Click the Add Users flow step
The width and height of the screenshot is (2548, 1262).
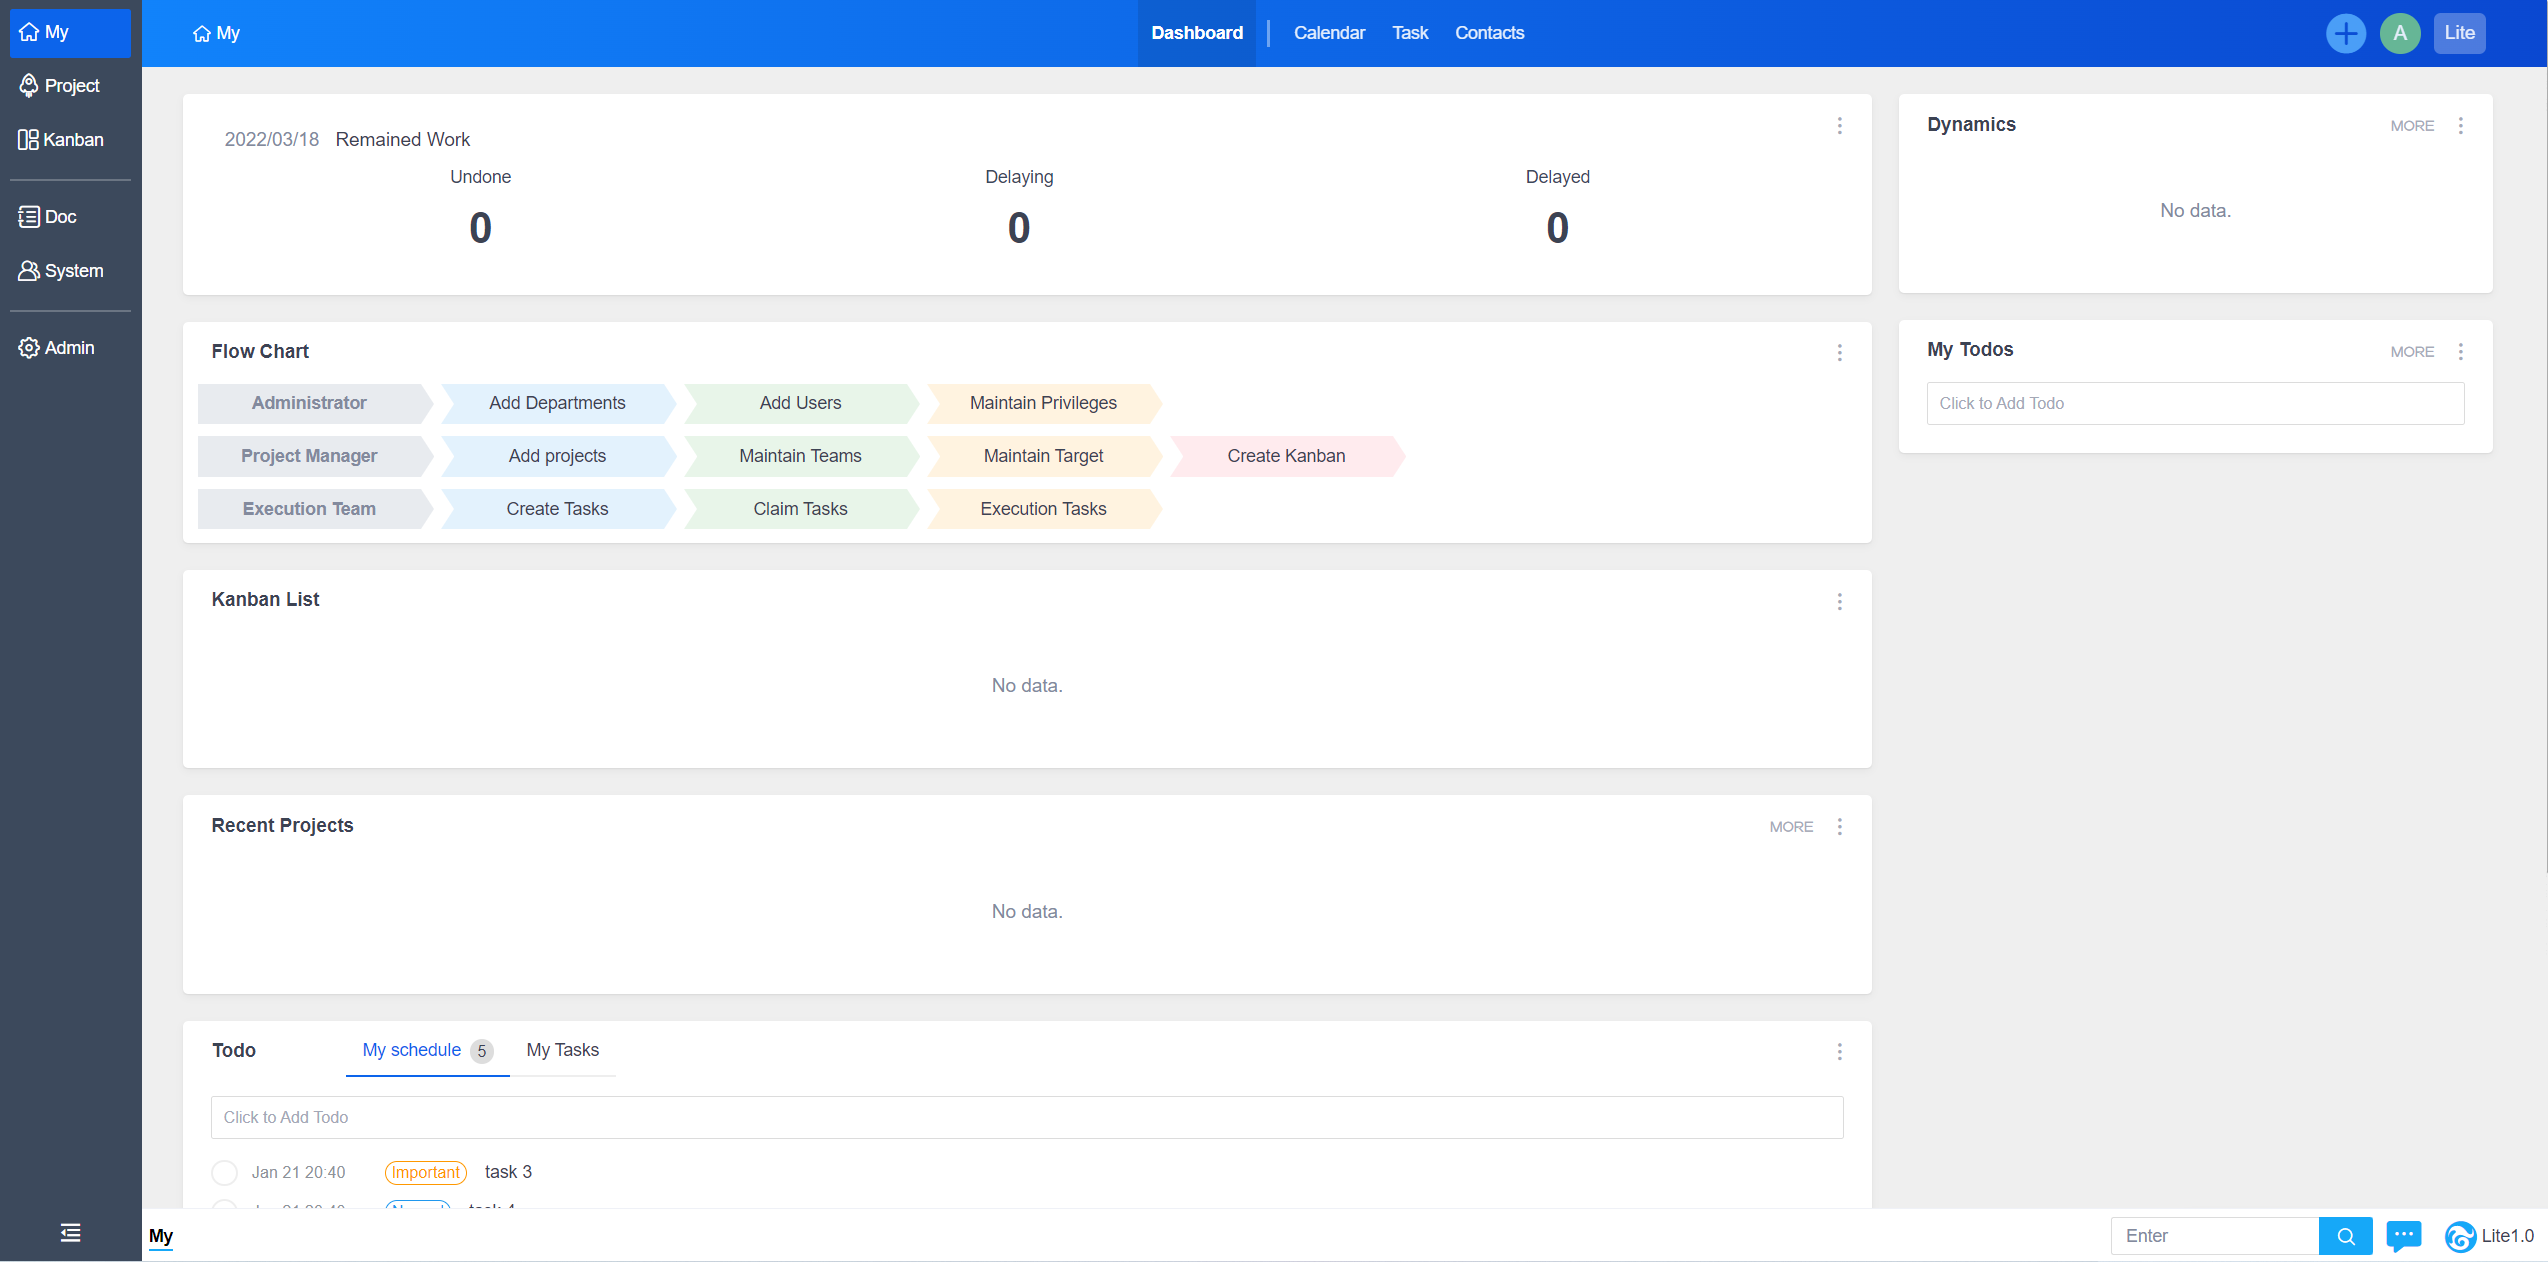pos(801,403)
